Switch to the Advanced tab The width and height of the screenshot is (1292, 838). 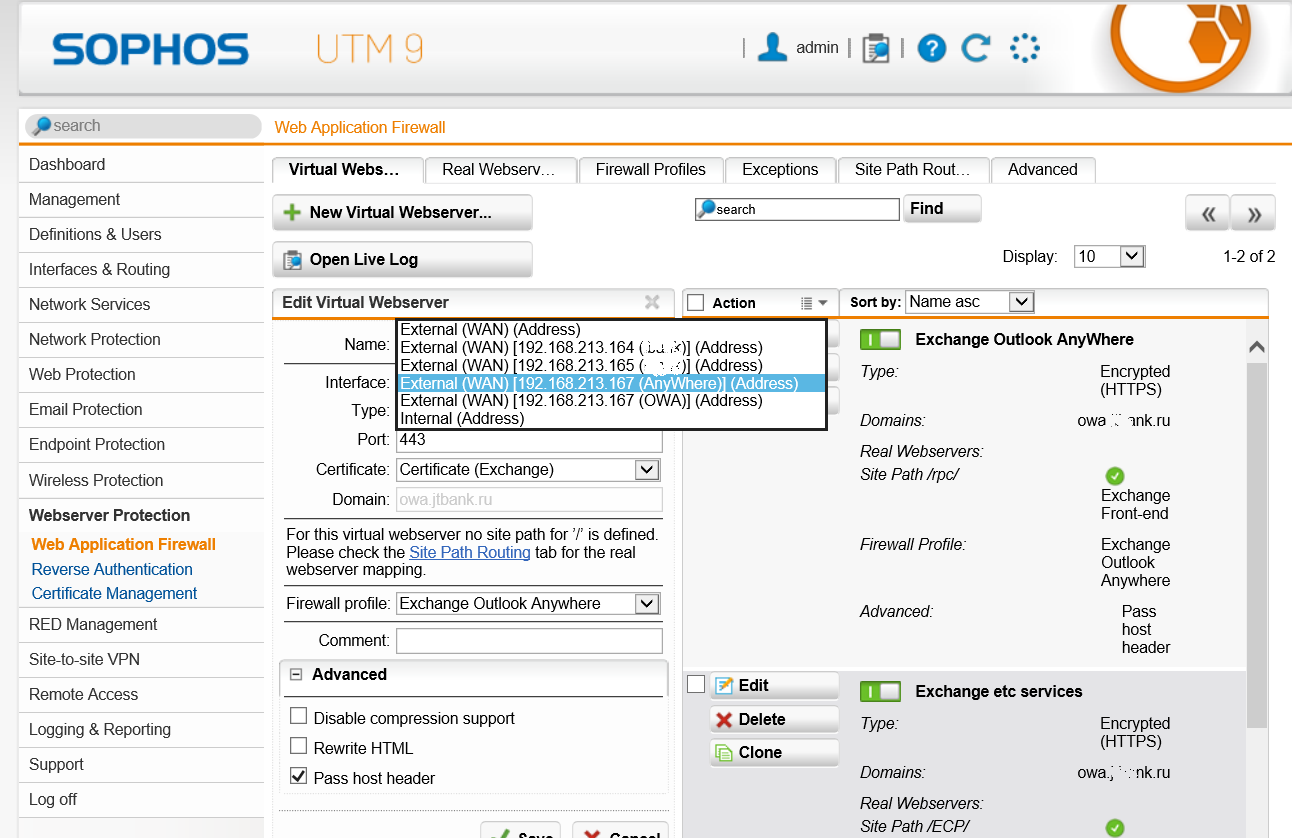1043,170
